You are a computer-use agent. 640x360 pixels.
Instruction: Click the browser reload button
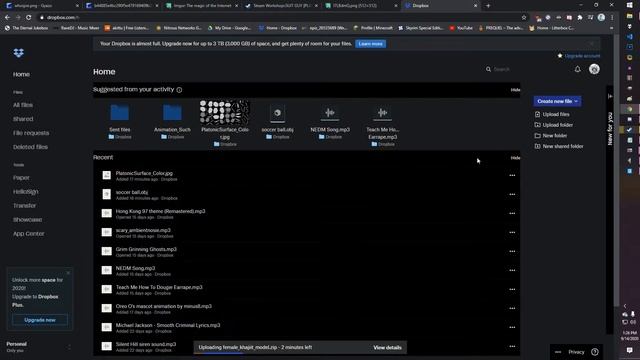point(29,17)
